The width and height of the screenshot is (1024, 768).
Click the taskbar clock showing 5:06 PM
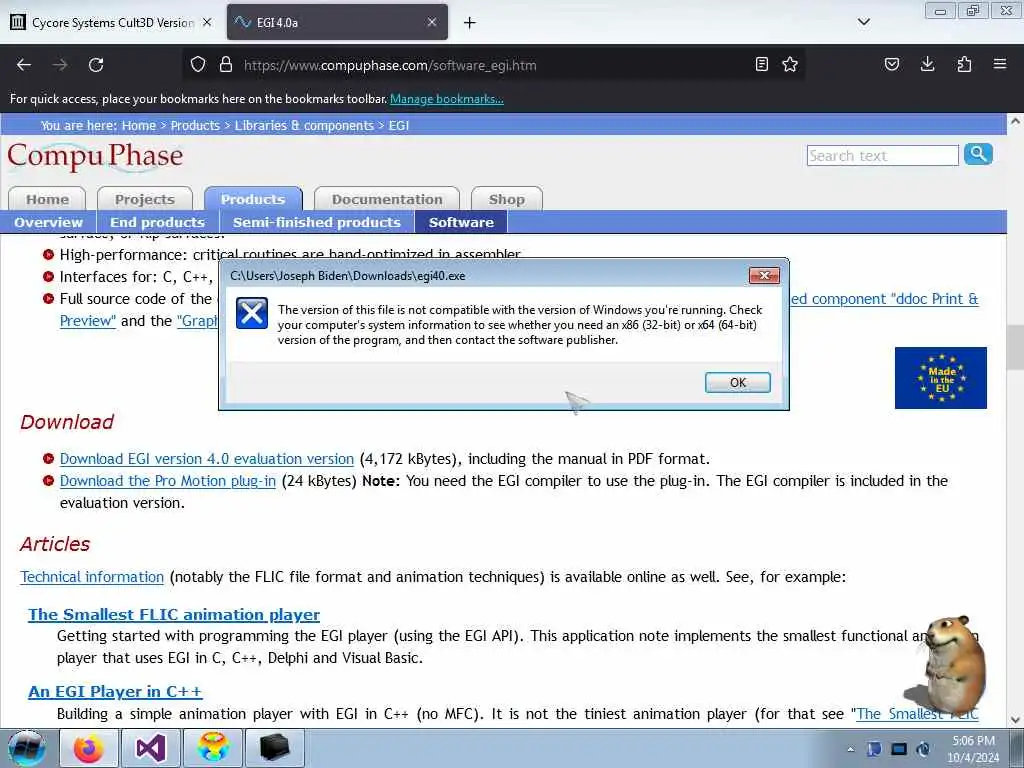coord(973,749)
